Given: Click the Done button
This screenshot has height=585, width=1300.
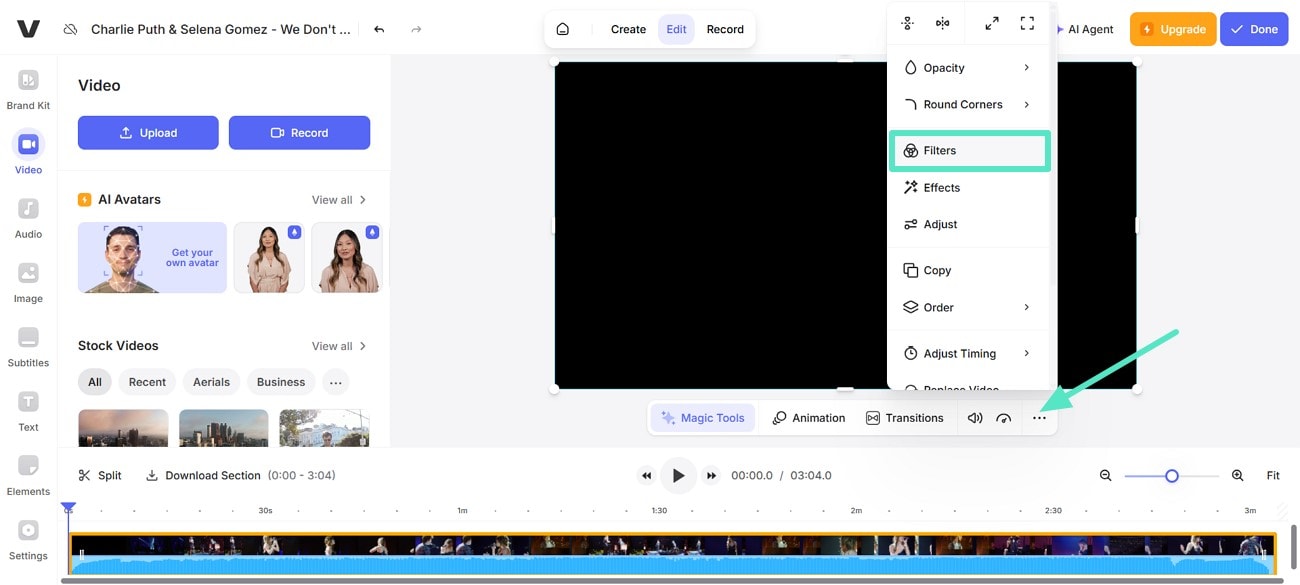Looking at the screenshot, I should (x=1254, y=29).
